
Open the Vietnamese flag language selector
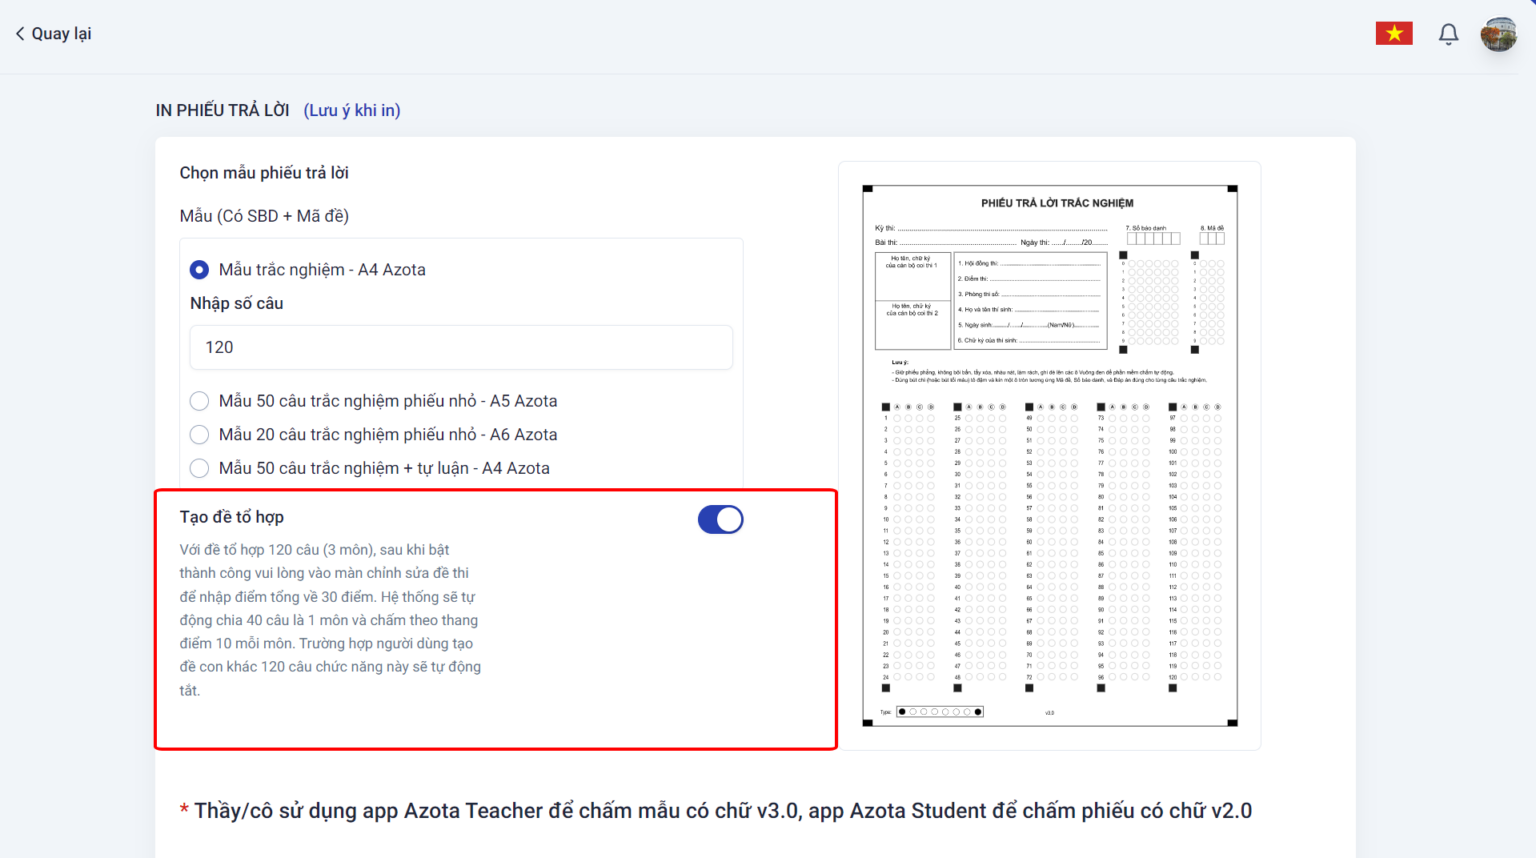click(x=1393, y=34)
